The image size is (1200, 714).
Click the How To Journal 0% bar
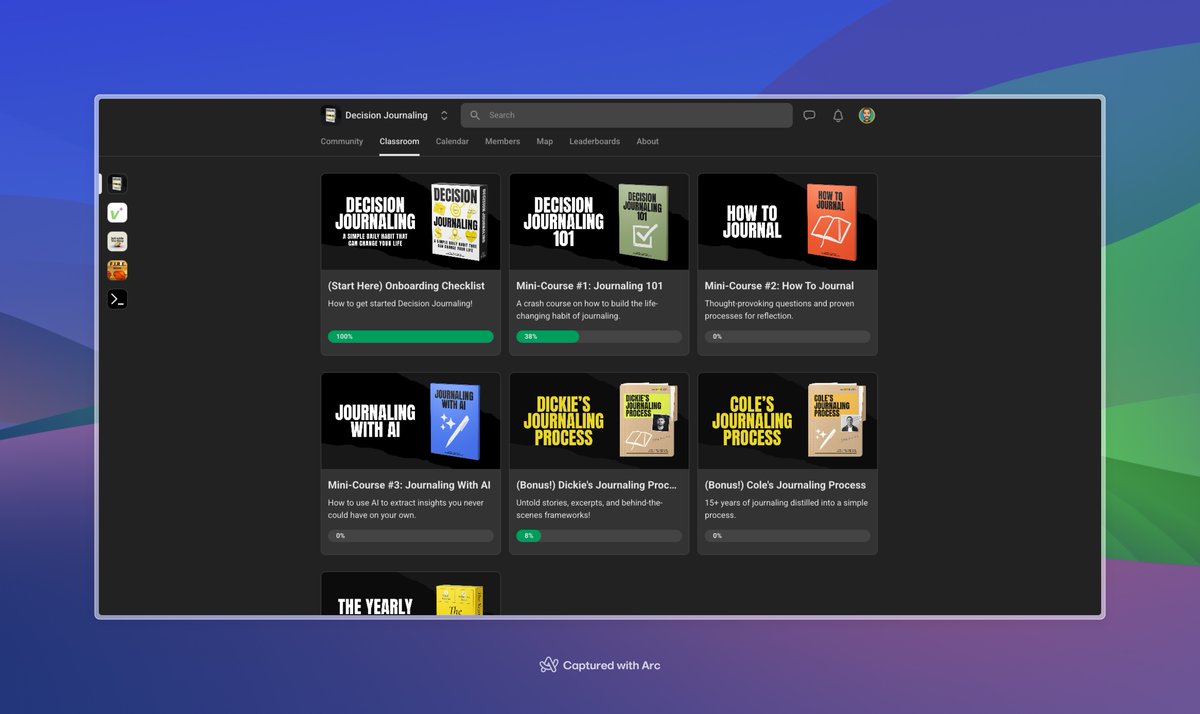787,337
